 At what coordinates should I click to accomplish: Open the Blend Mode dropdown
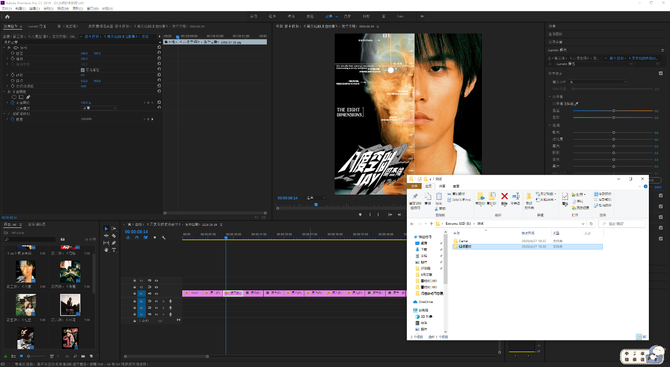(99, 108)
